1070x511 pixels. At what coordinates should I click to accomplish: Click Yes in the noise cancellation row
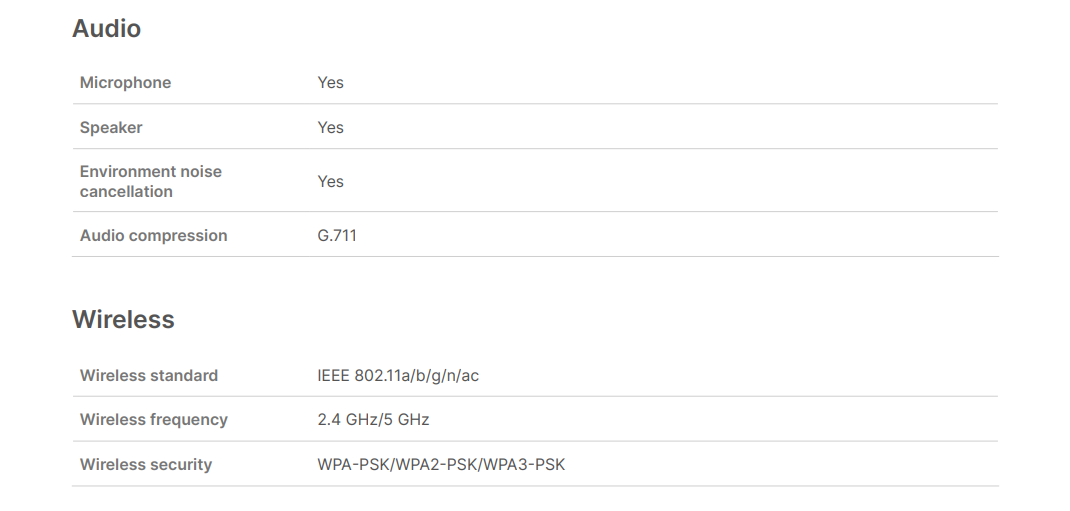[x=330, y=182]
